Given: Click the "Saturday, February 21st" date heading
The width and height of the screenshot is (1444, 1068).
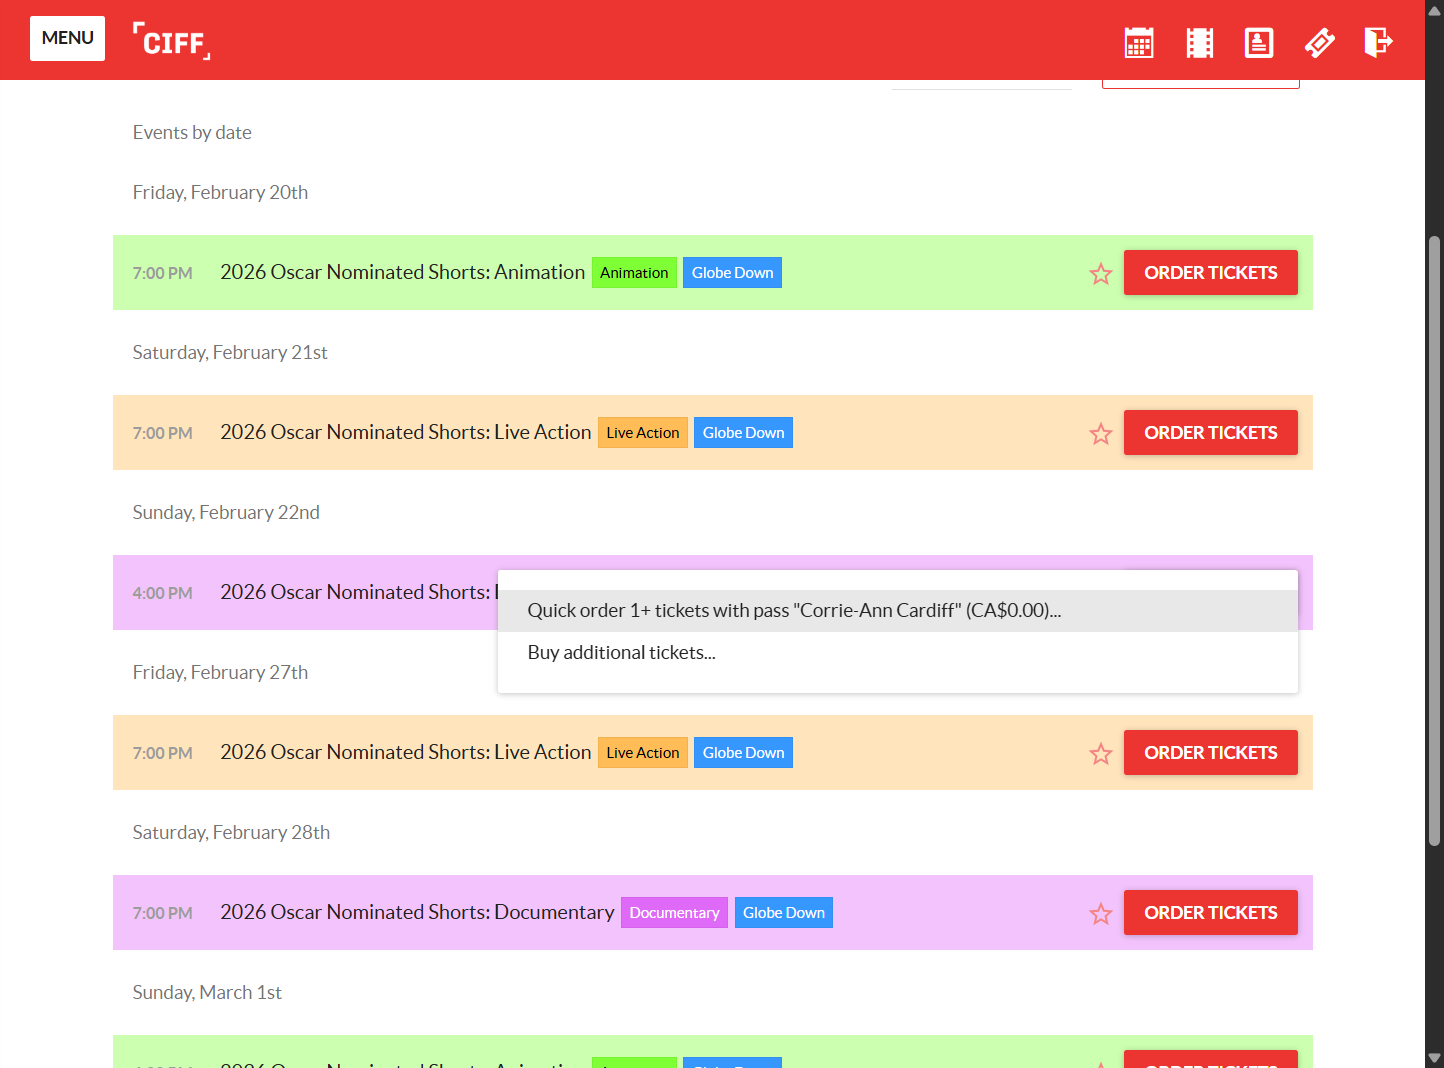Looking at the screenshot, I should pos(230,352).
